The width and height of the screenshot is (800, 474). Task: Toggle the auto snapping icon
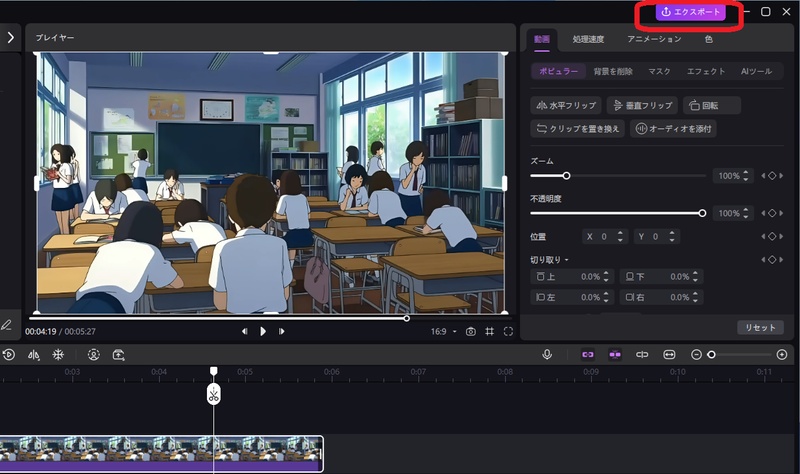pos(615,355)
